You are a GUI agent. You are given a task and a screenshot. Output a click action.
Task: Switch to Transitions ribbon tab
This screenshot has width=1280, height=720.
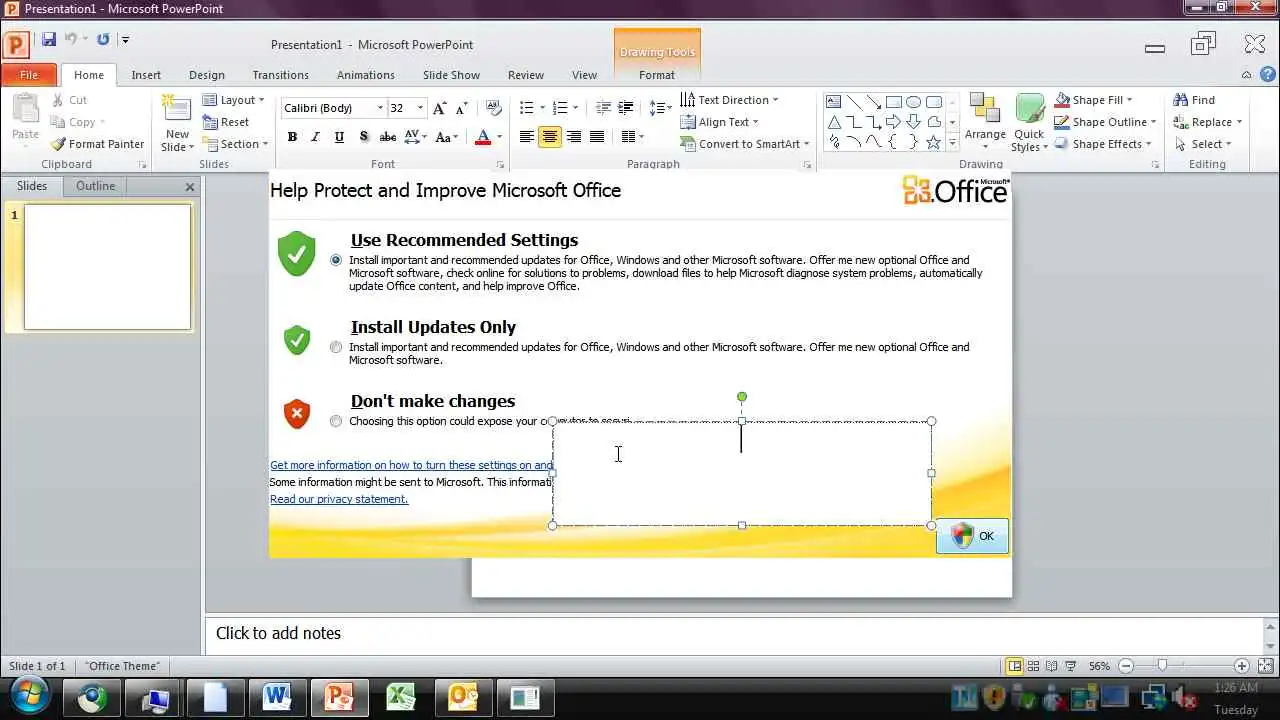(x=281, y=75)
